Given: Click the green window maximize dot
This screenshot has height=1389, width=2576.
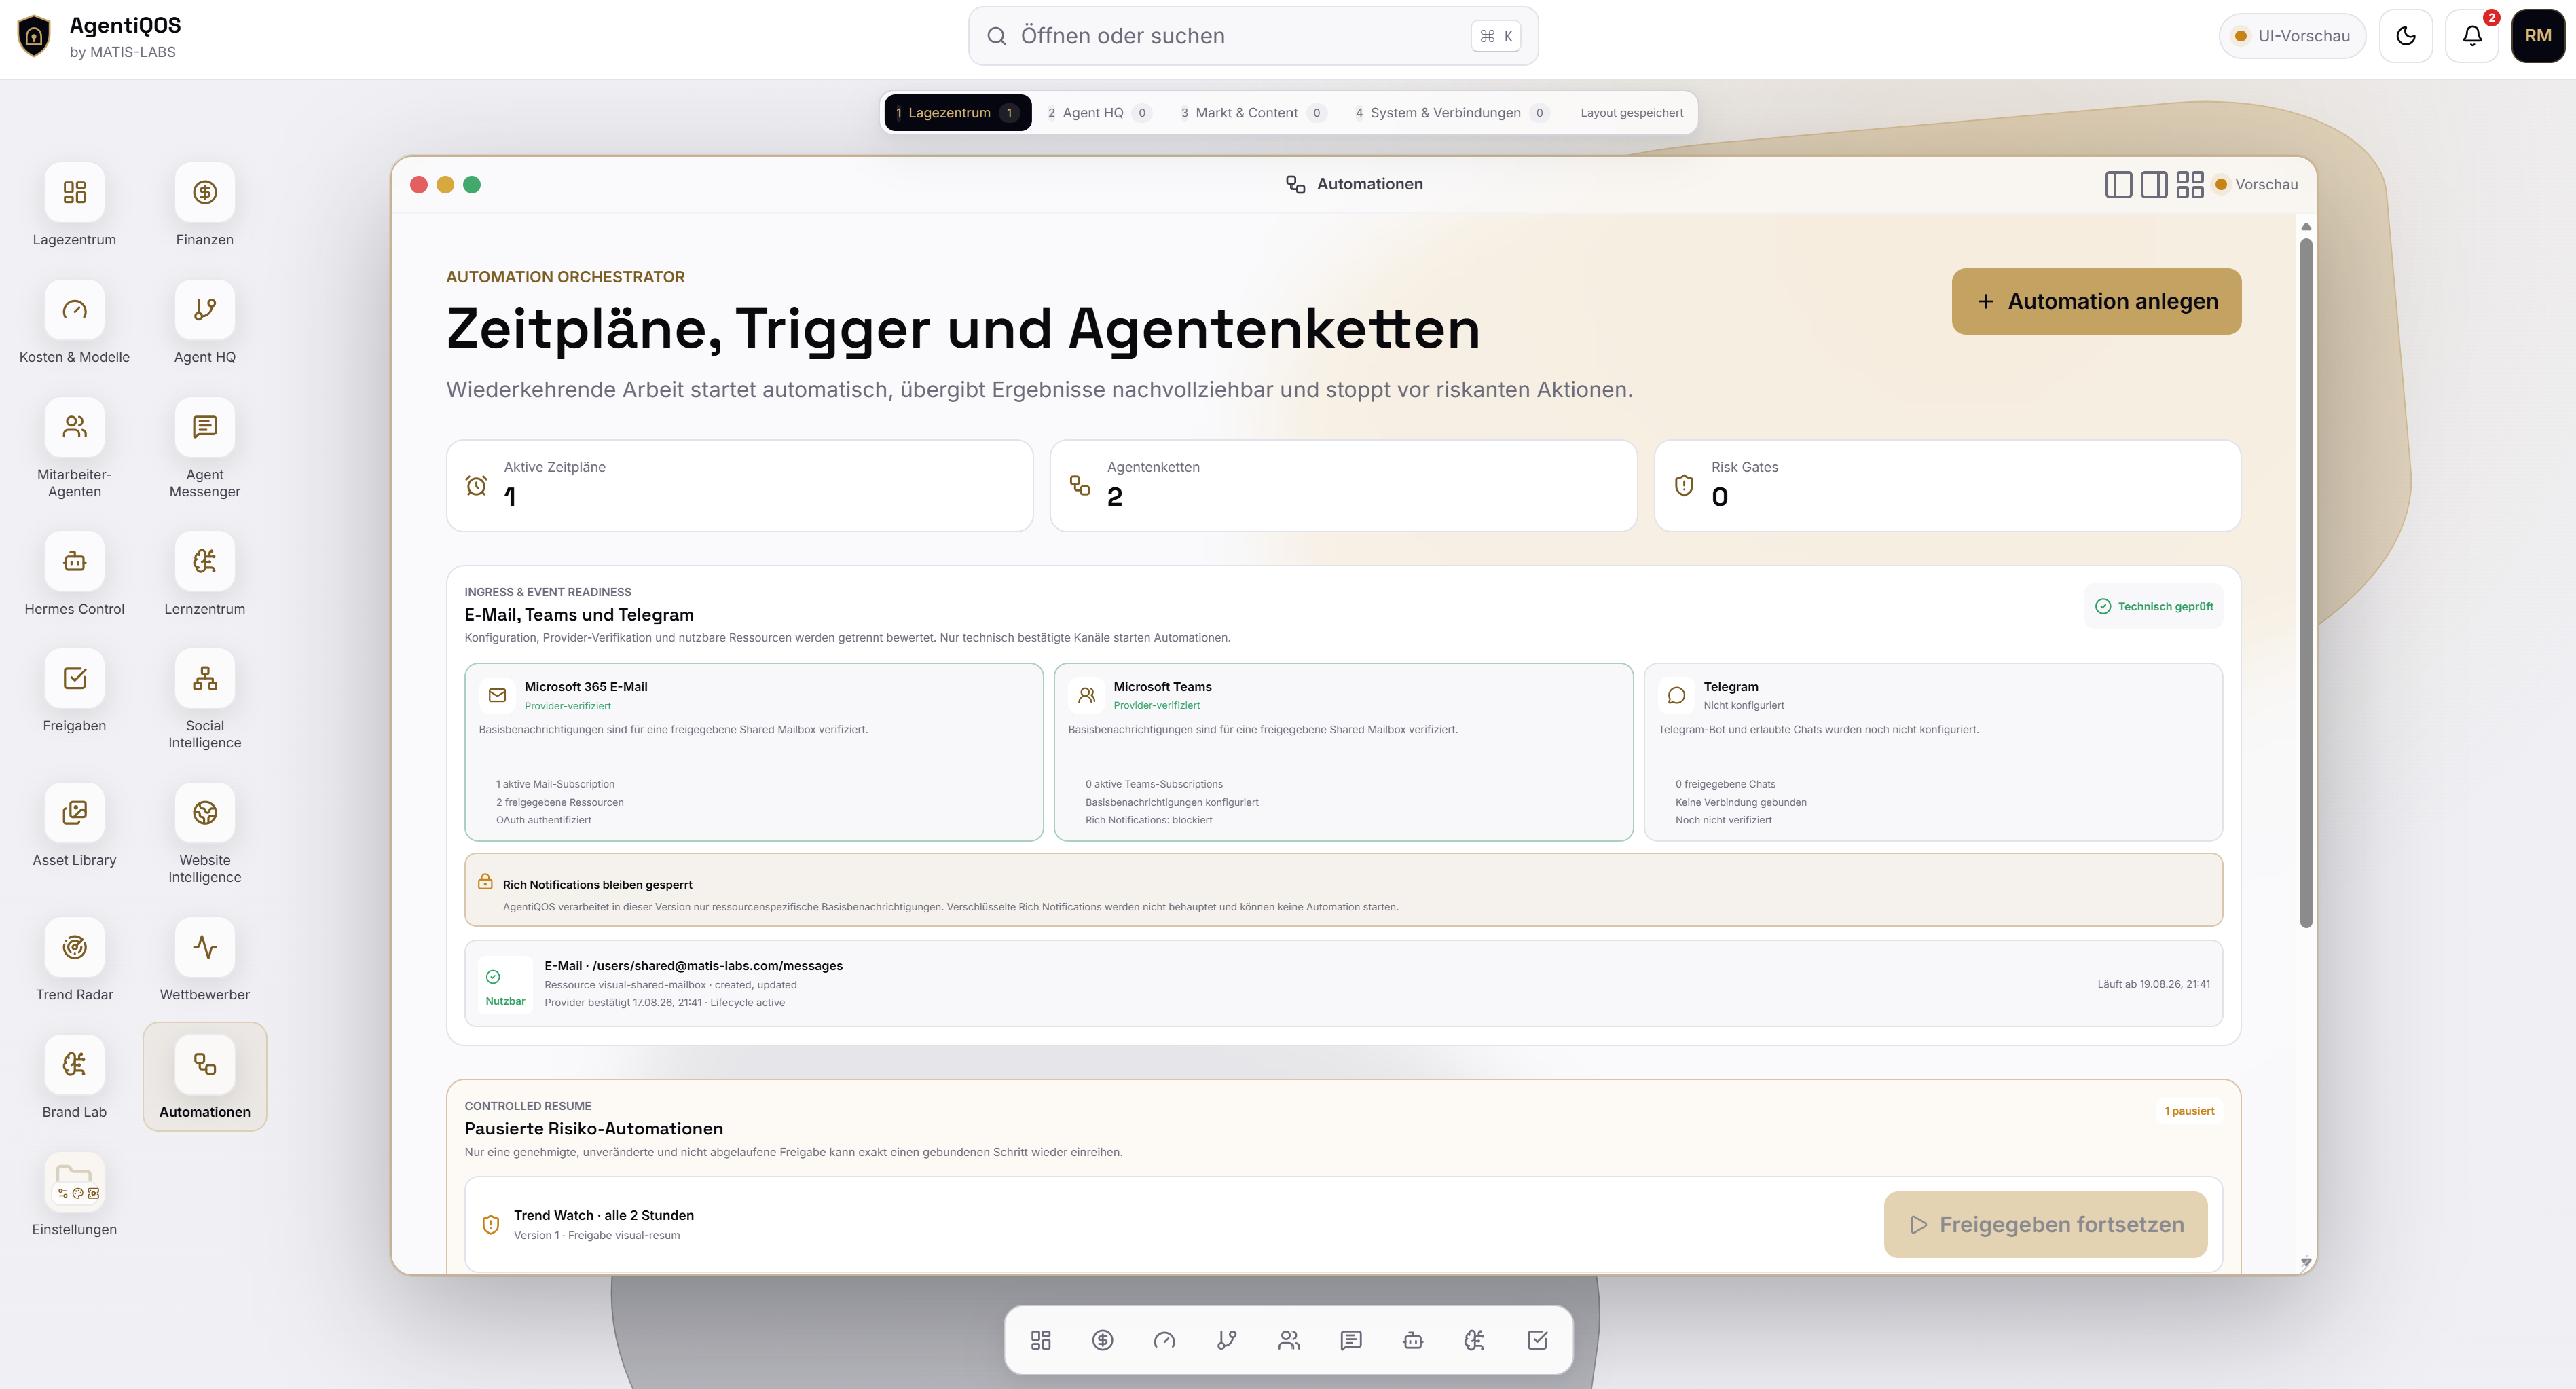Looking at the screenshot, I should tap(472, 184).
